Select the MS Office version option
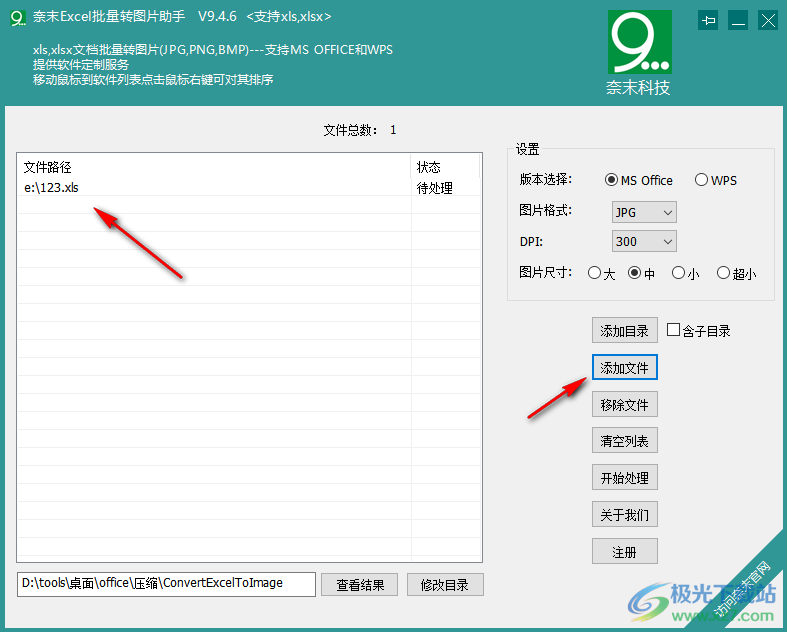 point(638,180)
